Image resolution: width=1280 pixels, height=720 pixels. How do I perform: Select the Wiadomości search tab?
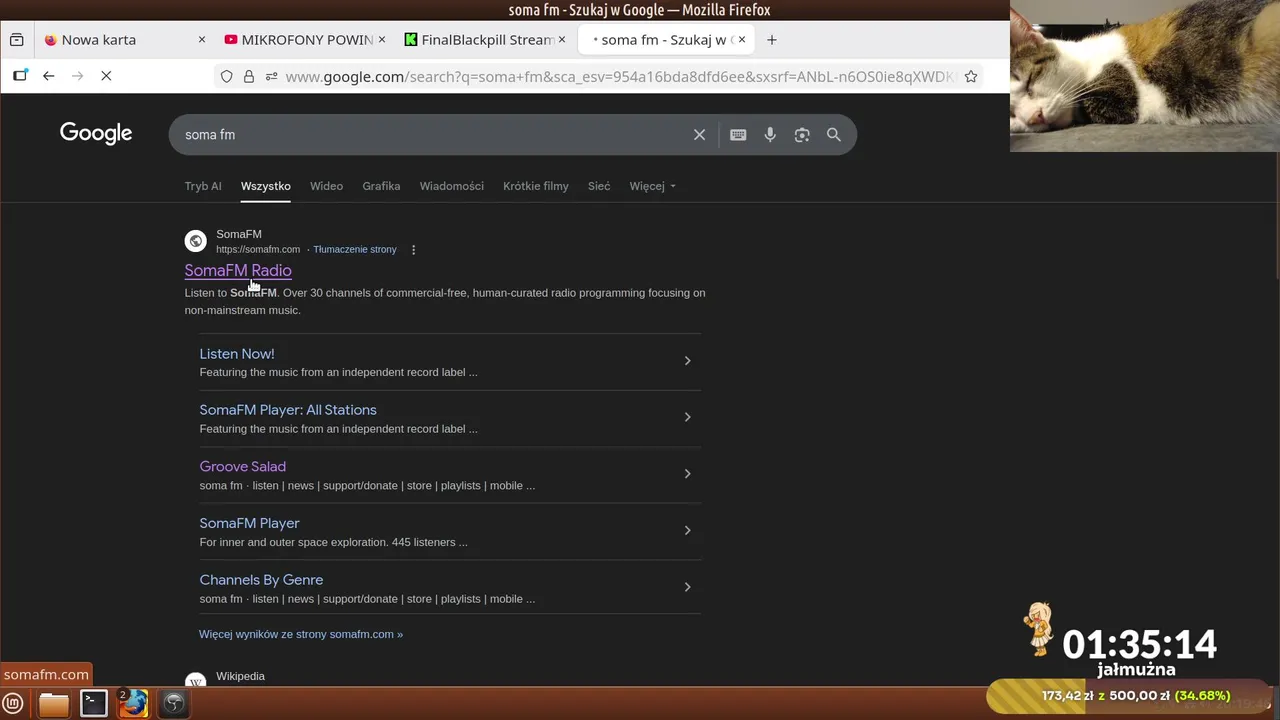[x=452, y=186]
